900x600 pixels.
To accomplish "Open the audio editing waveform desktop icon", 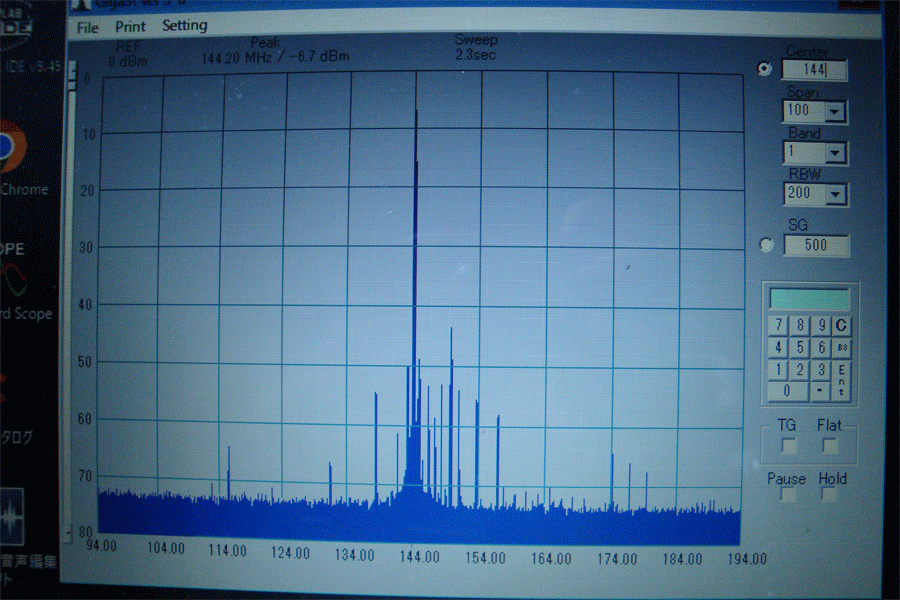I will [12, 517].
